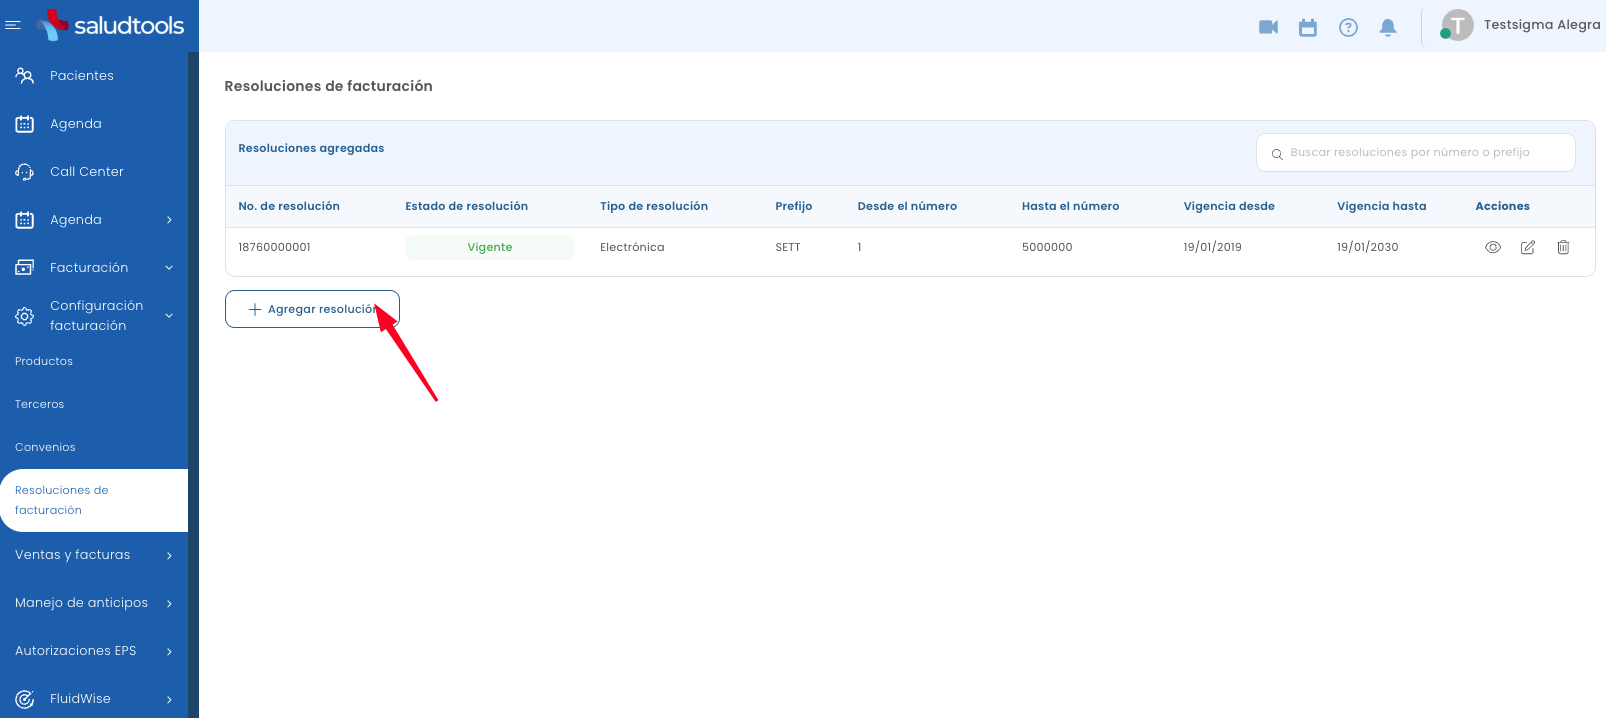Click the video camera icon in header
Viewport: 1606px width, 718px height.
click(1268, 27)
